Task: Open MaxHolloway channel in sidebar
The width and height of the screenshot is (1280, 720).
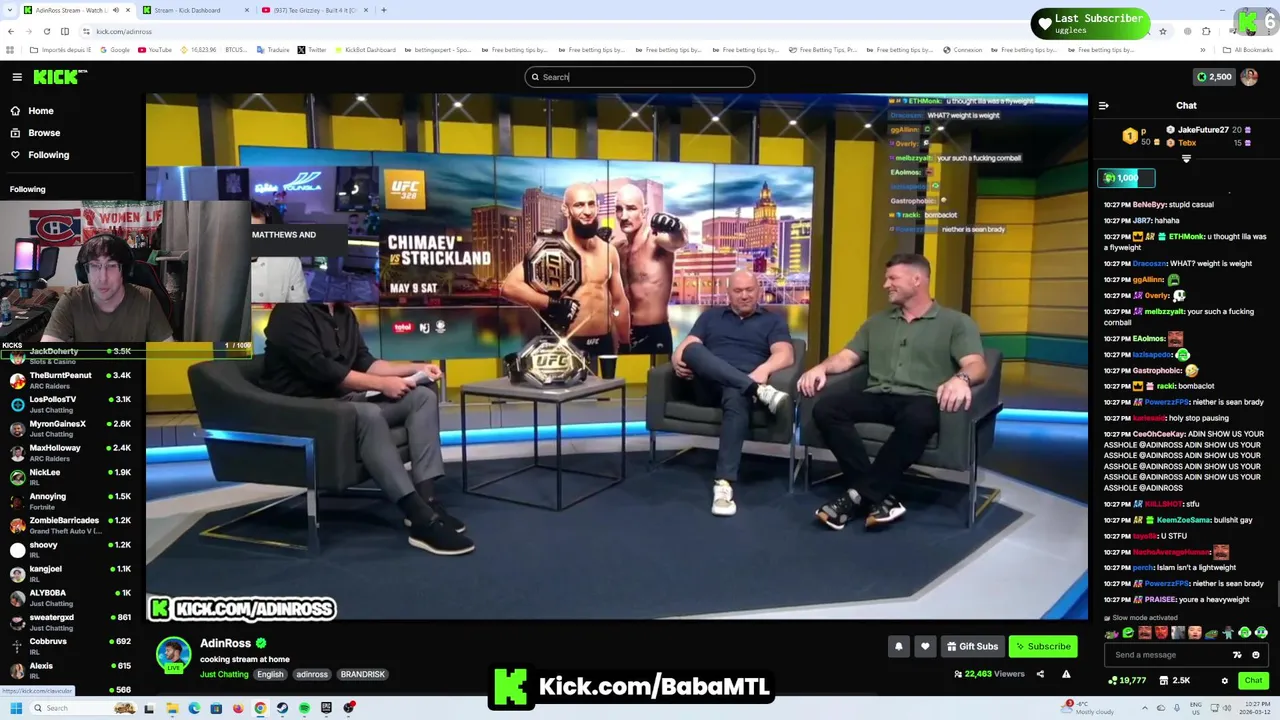Action: click(x=70, y=452)
